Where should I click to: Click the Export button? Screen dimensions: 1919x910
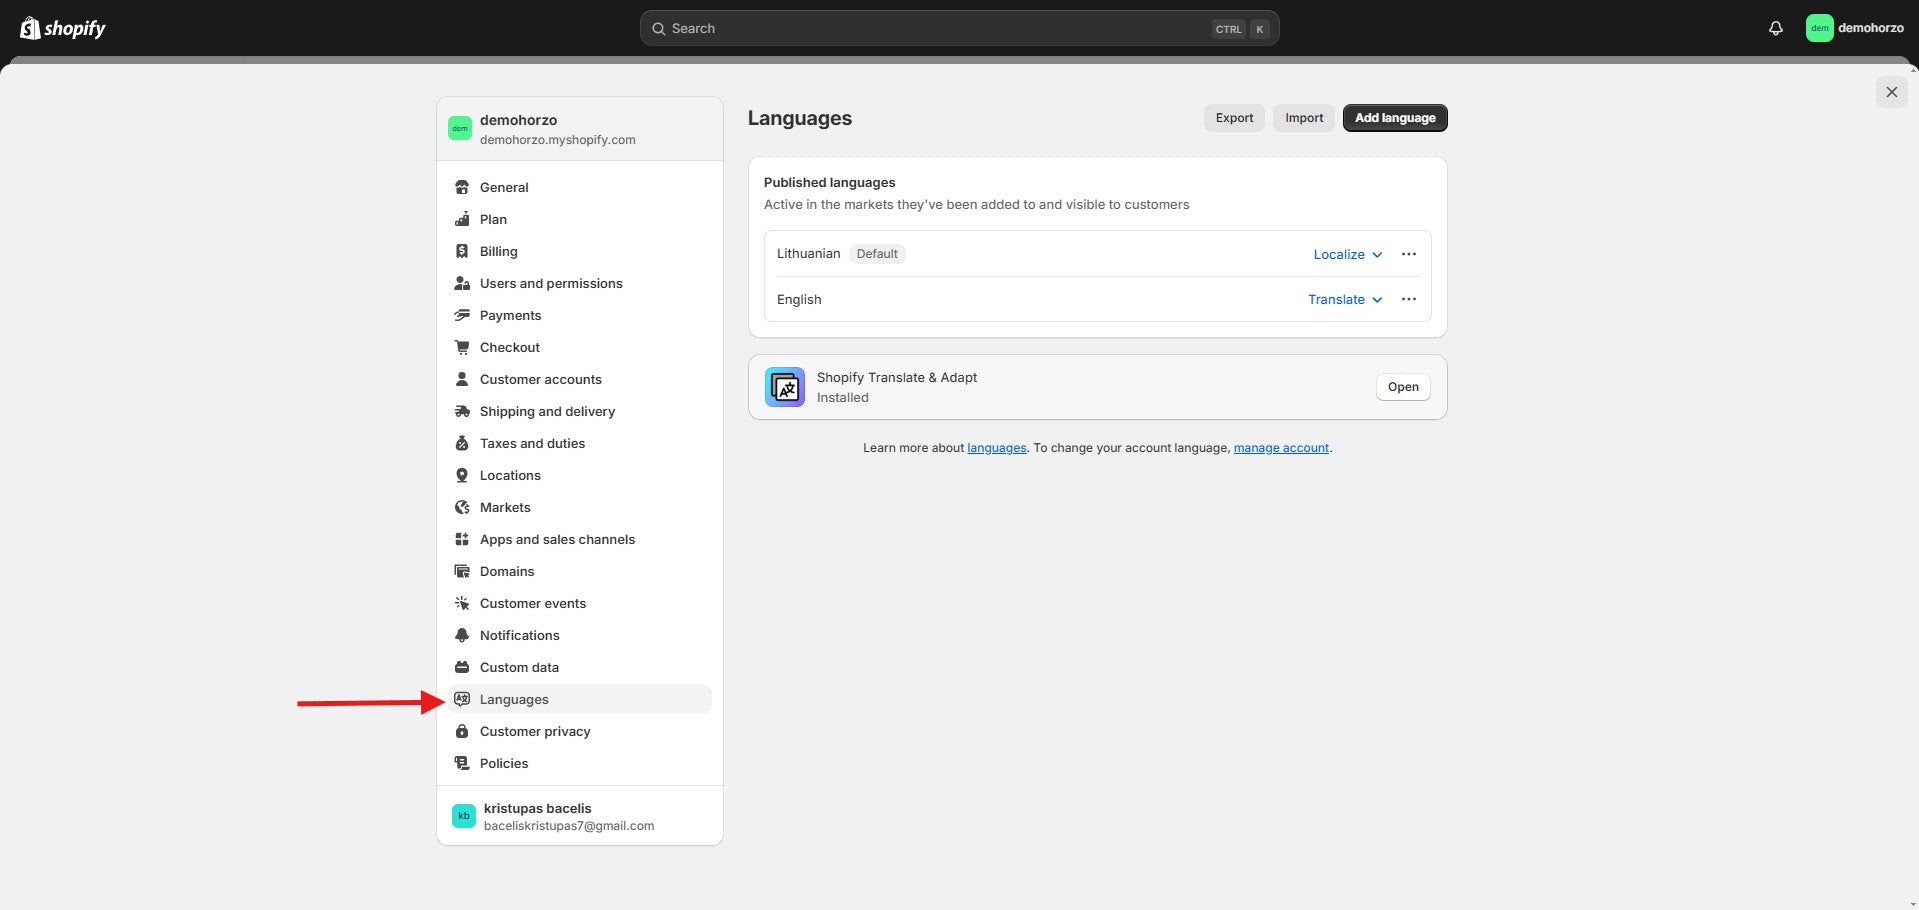point(1234,118)
